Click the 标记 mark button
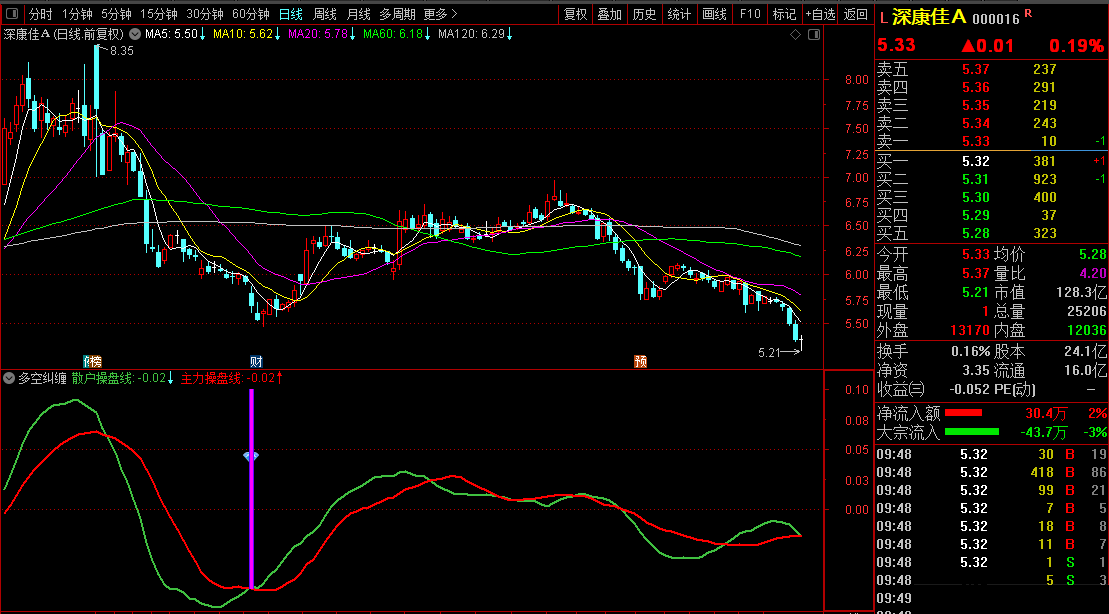Viewport: 1109px width, 614px height. pos(784,14)
